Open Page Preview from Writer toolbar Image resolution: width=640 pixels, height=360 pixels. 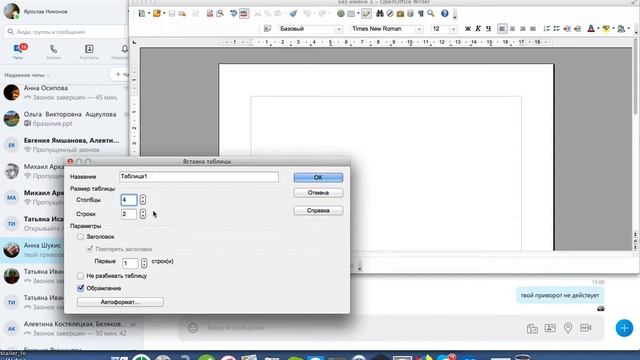click(220, 13)
